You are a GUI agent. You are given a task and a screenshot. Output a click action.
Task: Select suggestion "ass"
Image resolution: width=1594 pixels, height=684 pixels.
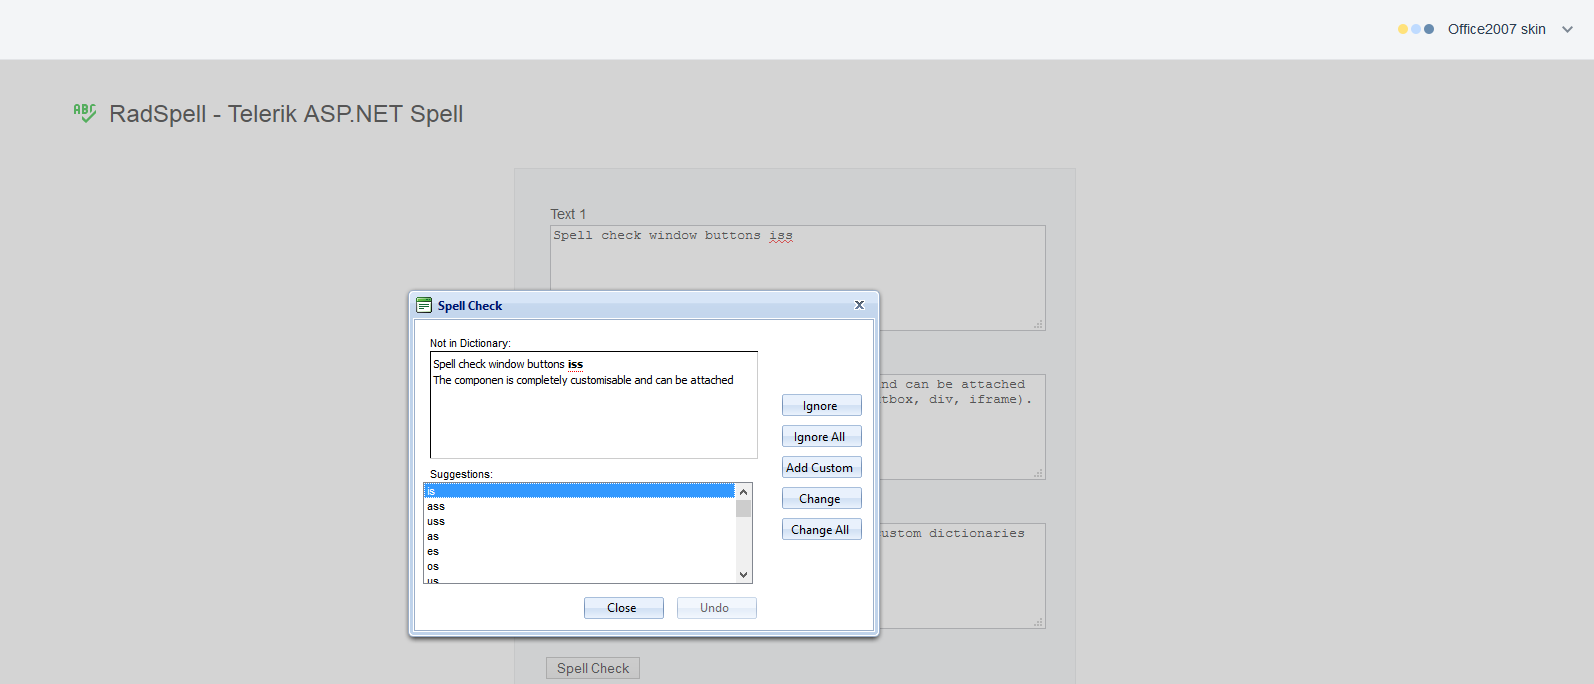579,506
